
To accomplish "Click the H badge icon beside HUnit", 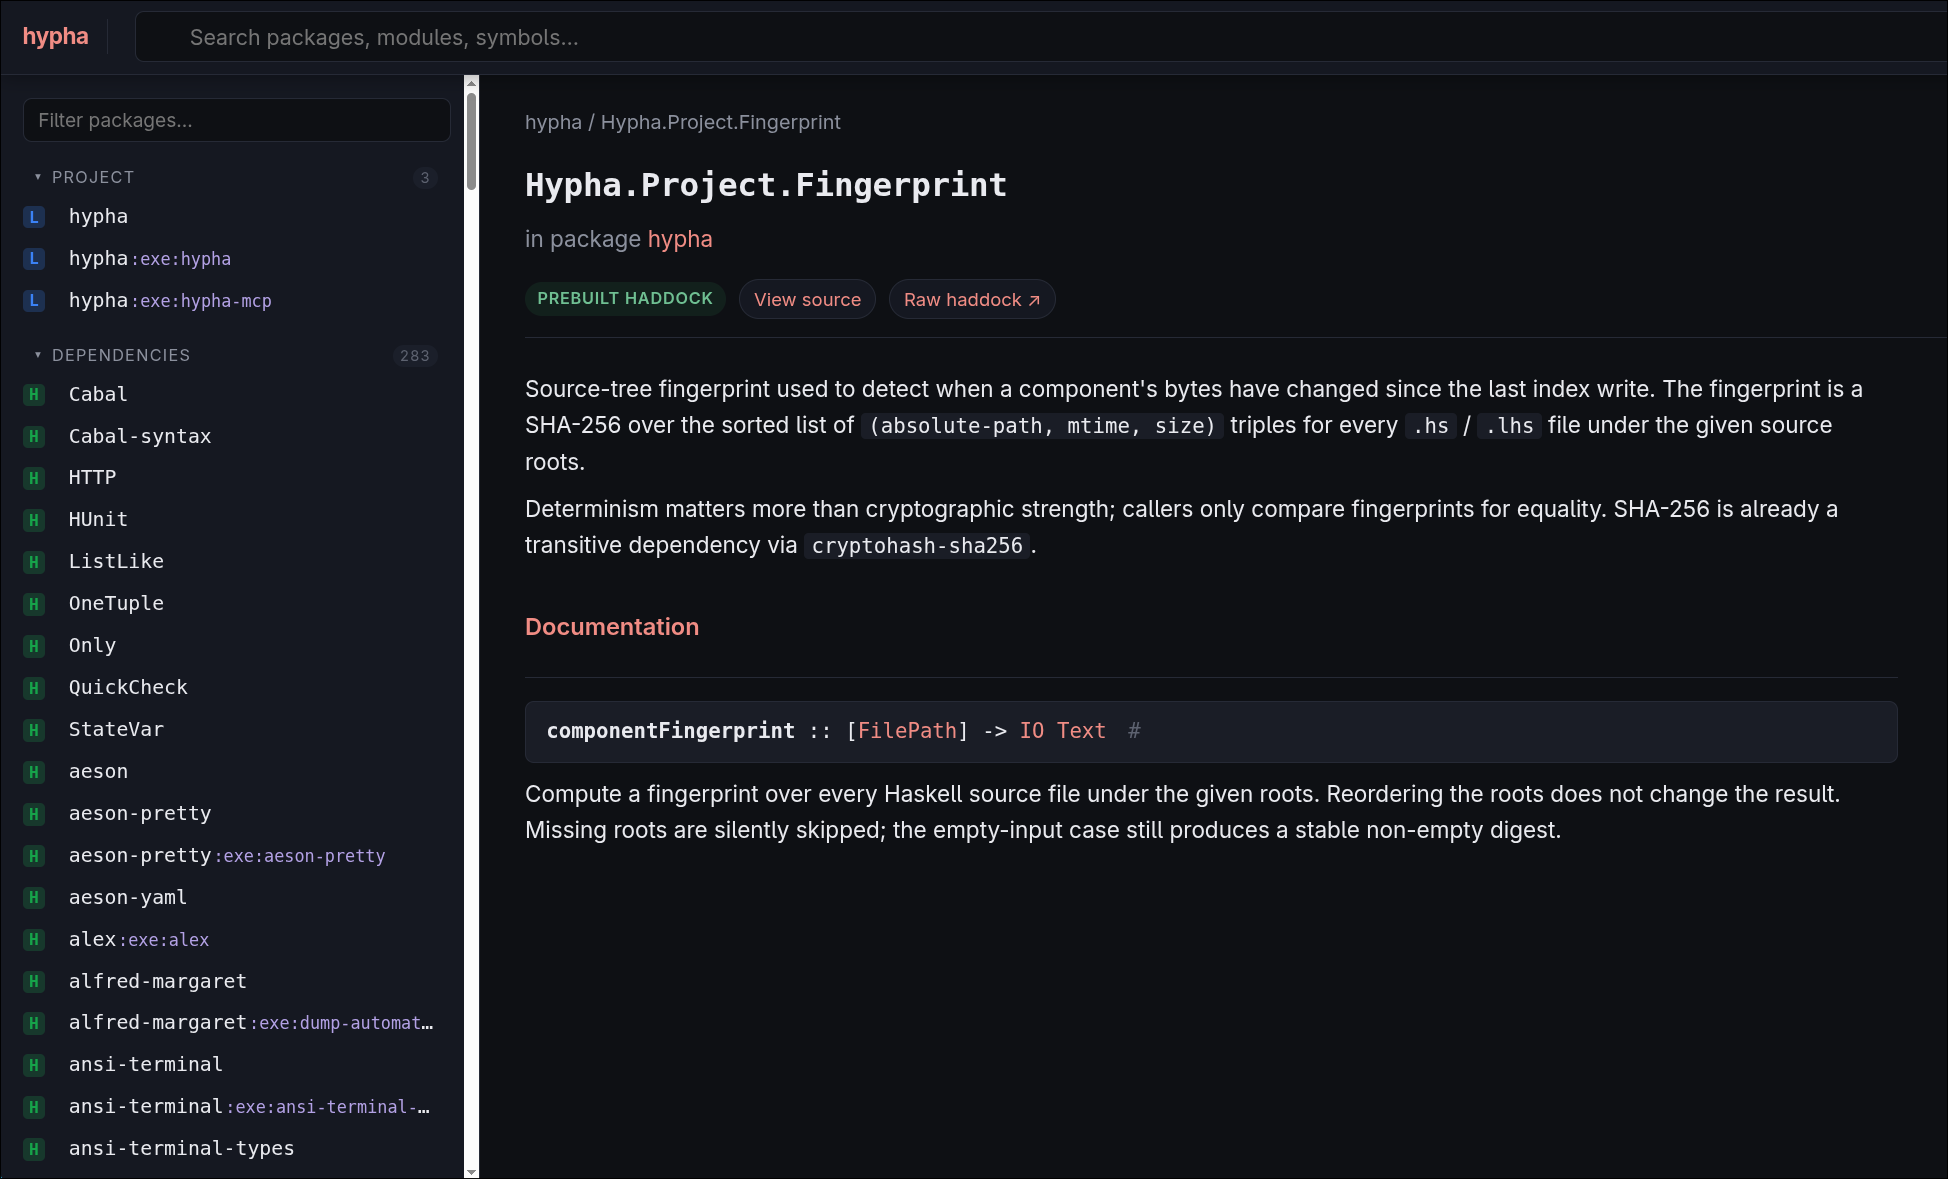I will pyautogui.click(x=34, y=520).
